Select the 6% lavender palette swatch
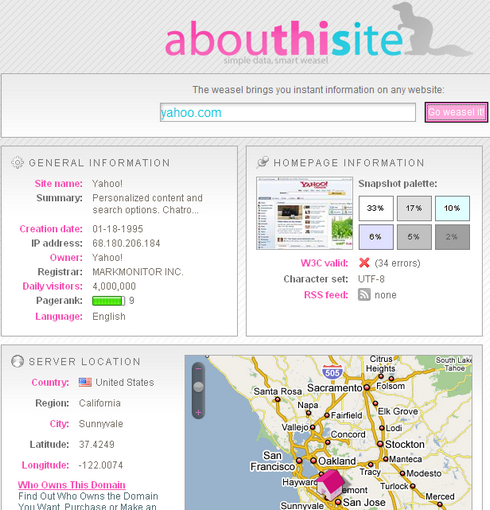 point(376,237)
